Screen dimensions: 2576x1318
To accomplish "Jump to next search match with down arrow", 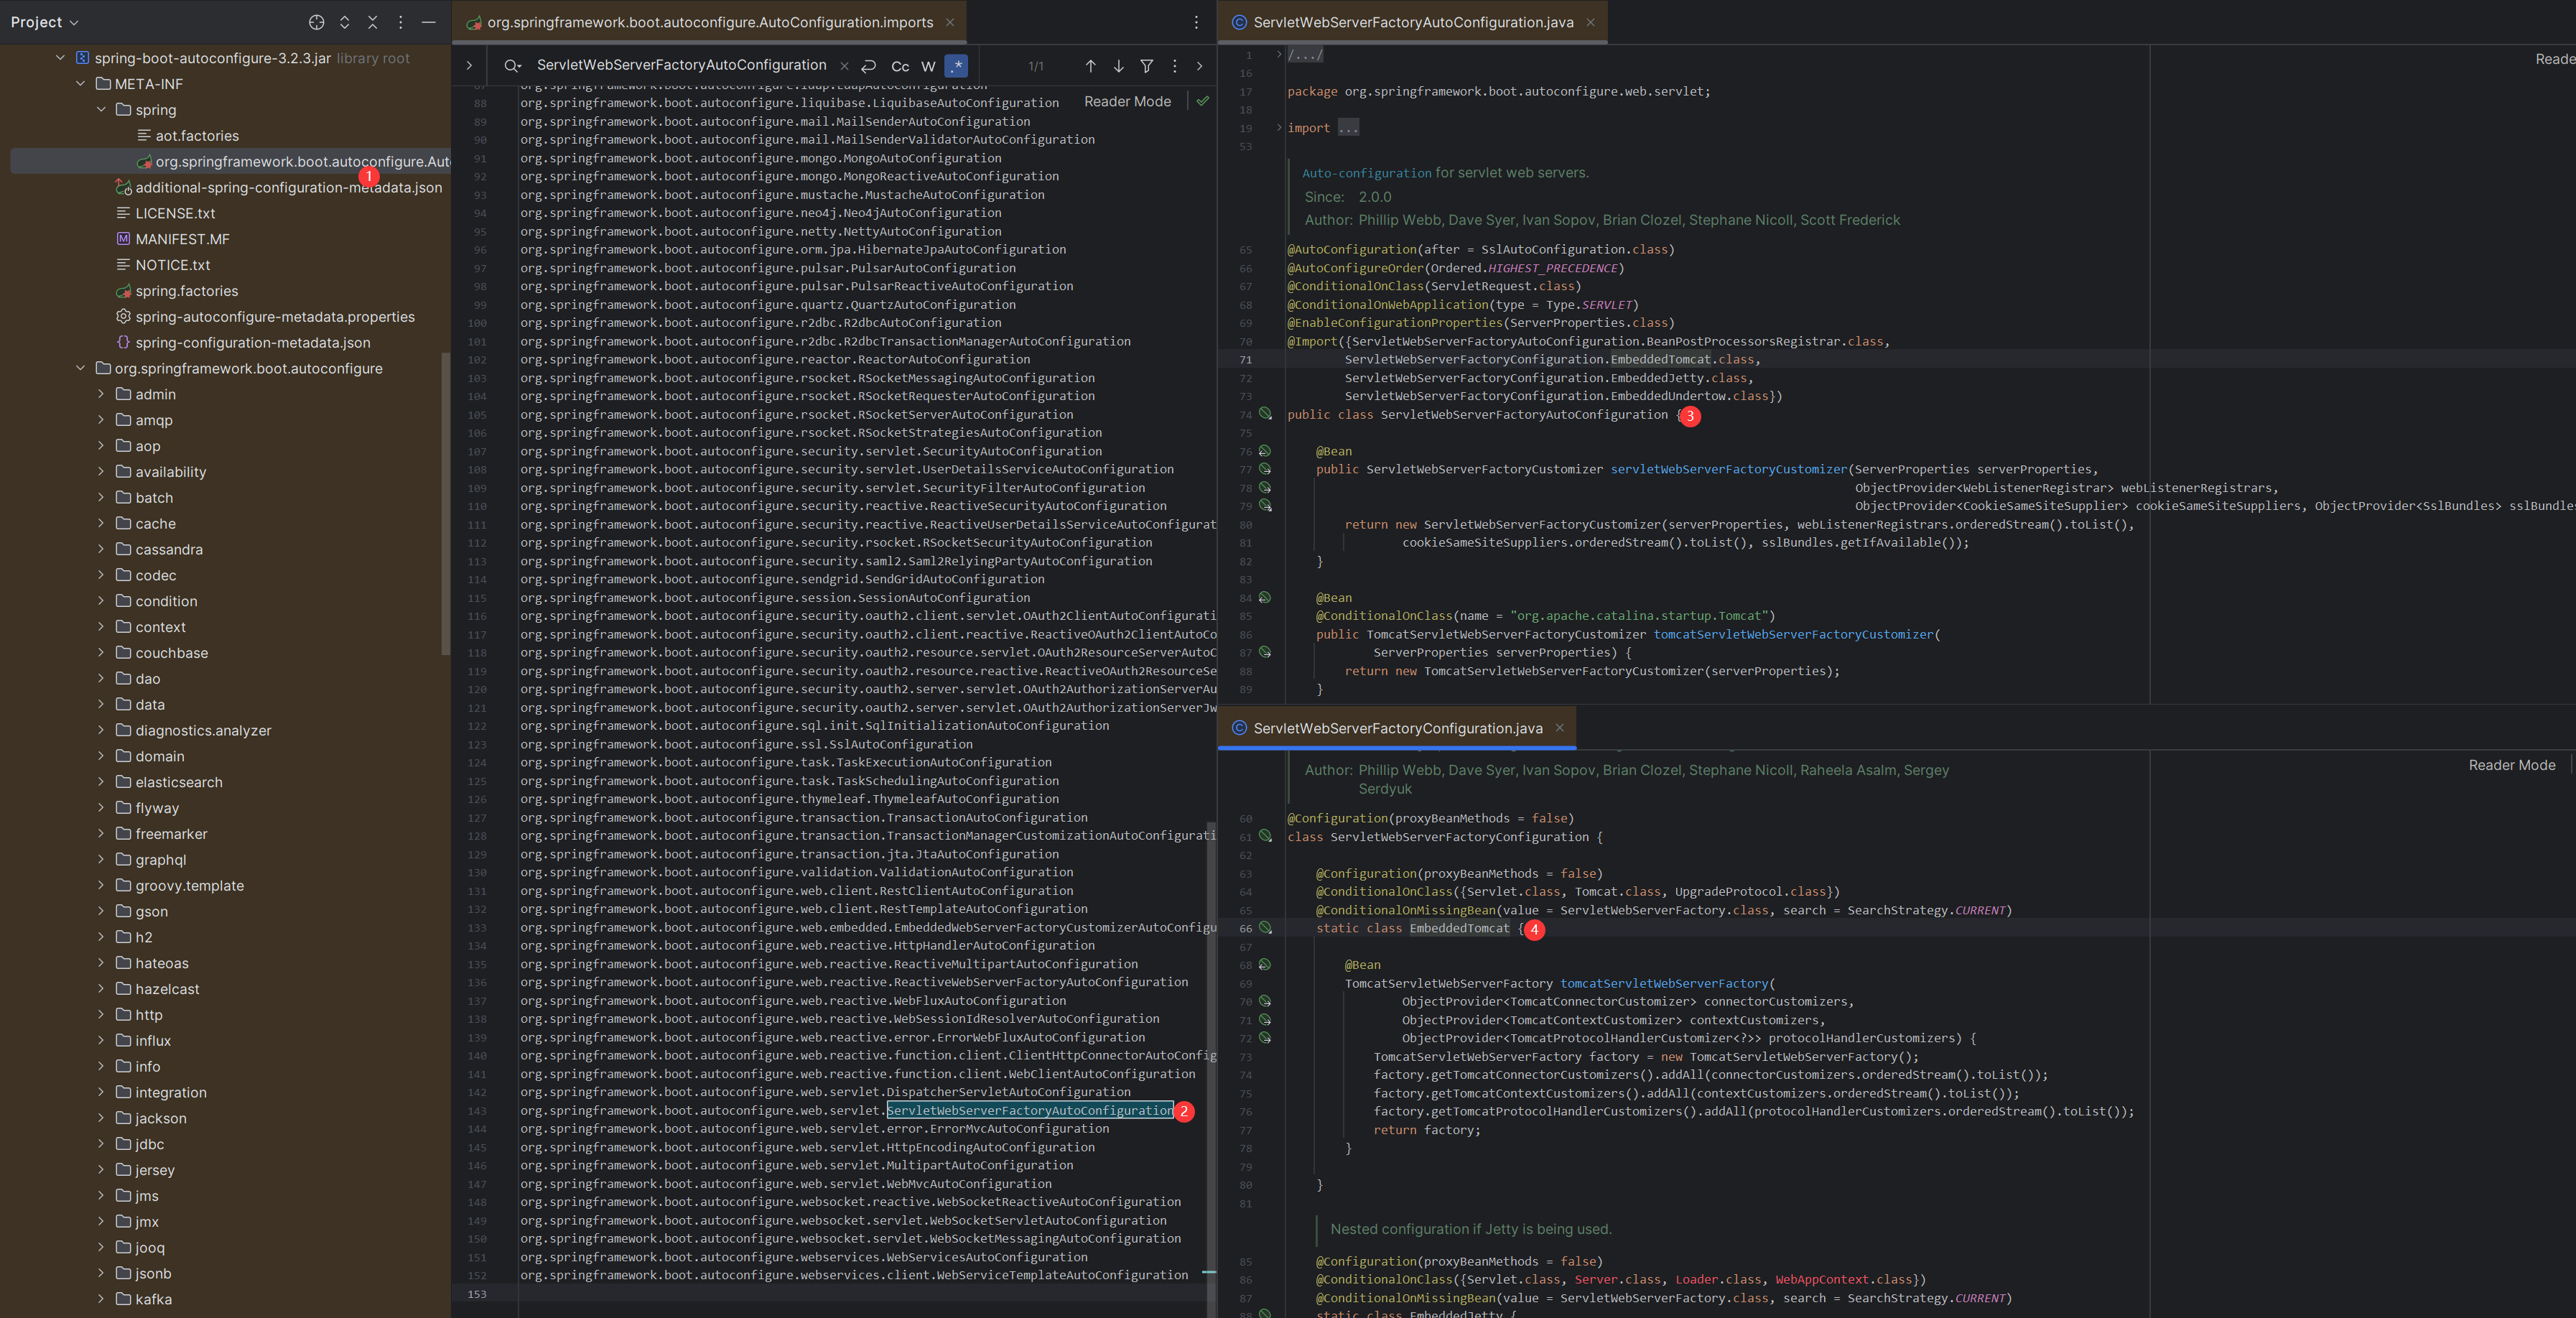I will coord(1118,65).
